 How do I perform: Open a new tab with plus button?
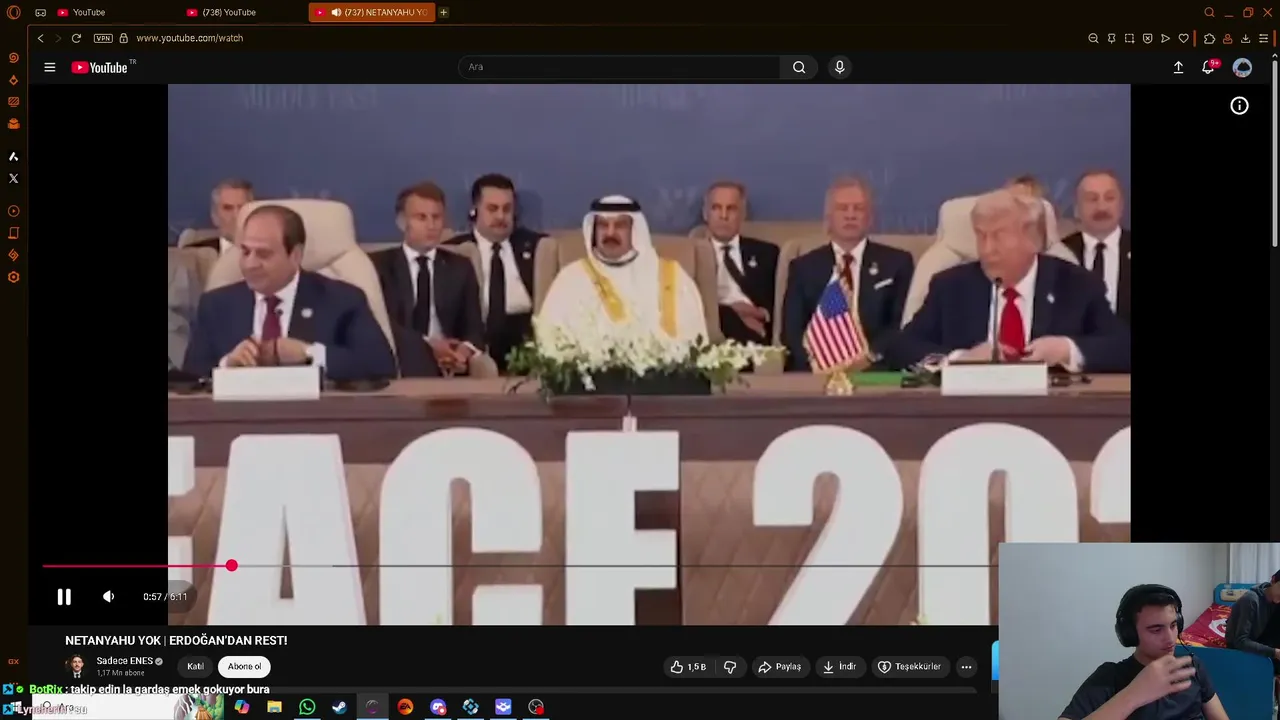pyautogui.click(x=444, y=12)
